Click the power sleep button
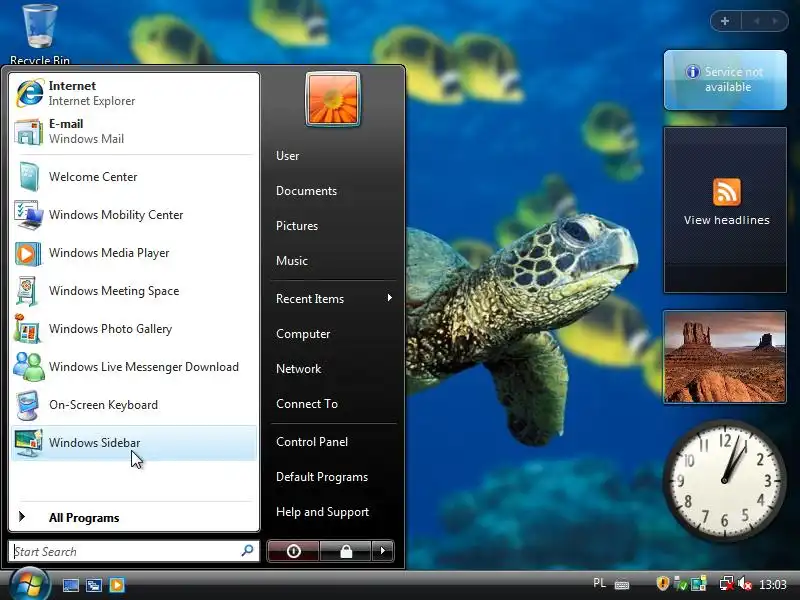Screen dimensions: 800x600 293,551
